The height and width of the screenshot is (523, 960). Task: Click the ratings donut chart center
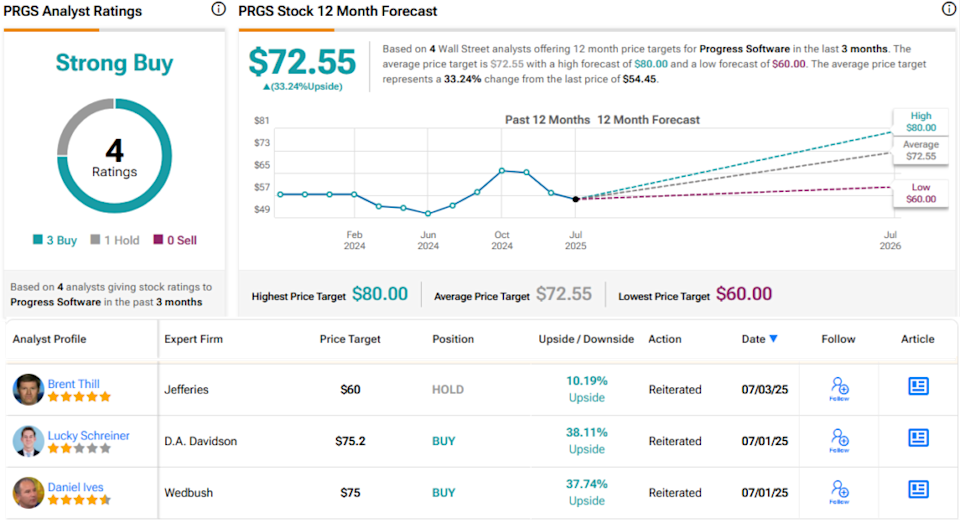point(114,157)
